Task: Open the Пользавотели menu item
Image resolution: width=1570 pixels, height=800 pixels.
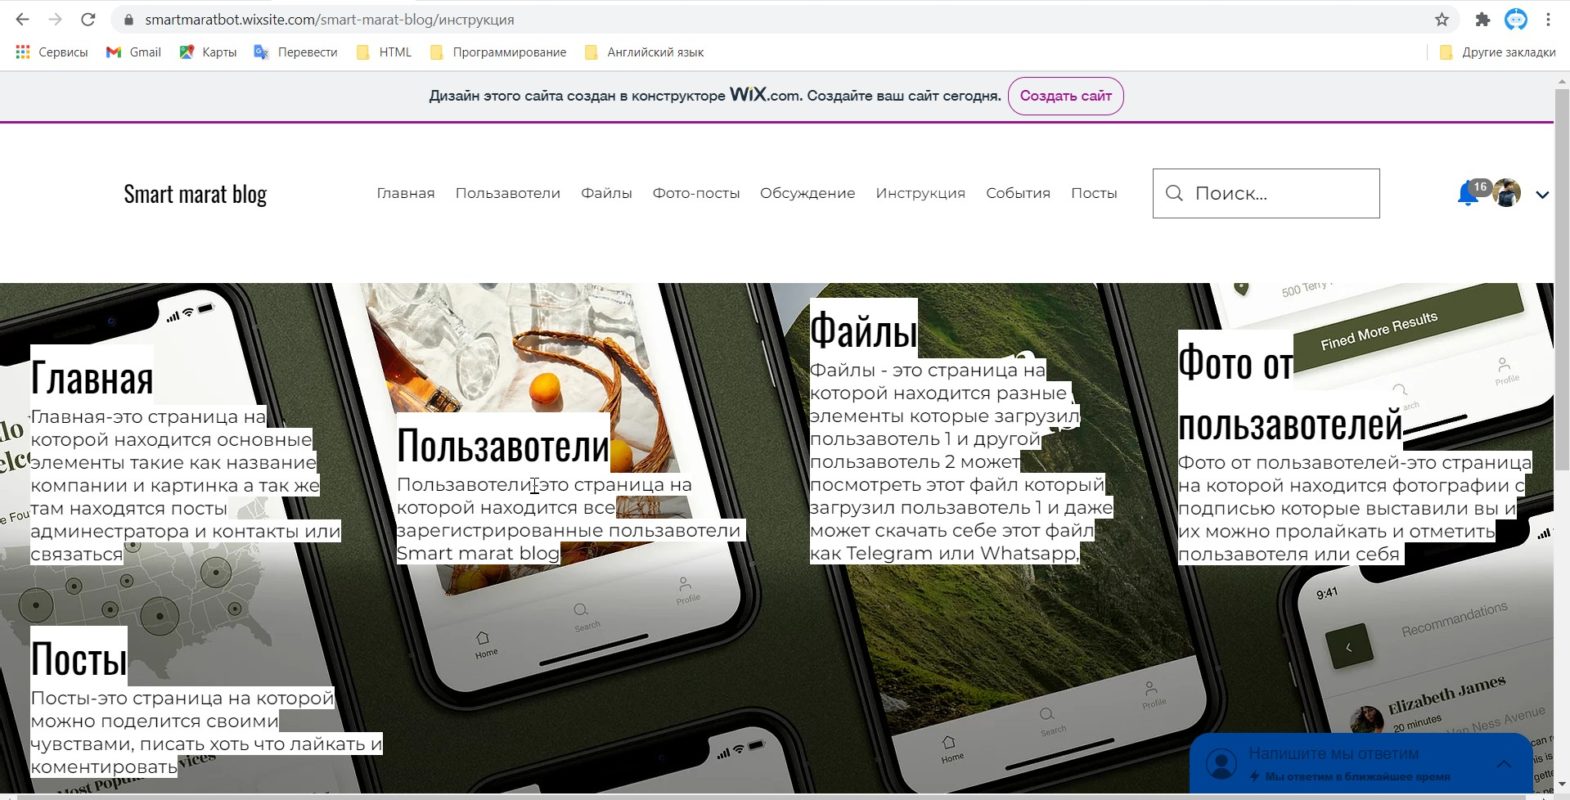Action: tap(508, 193)
